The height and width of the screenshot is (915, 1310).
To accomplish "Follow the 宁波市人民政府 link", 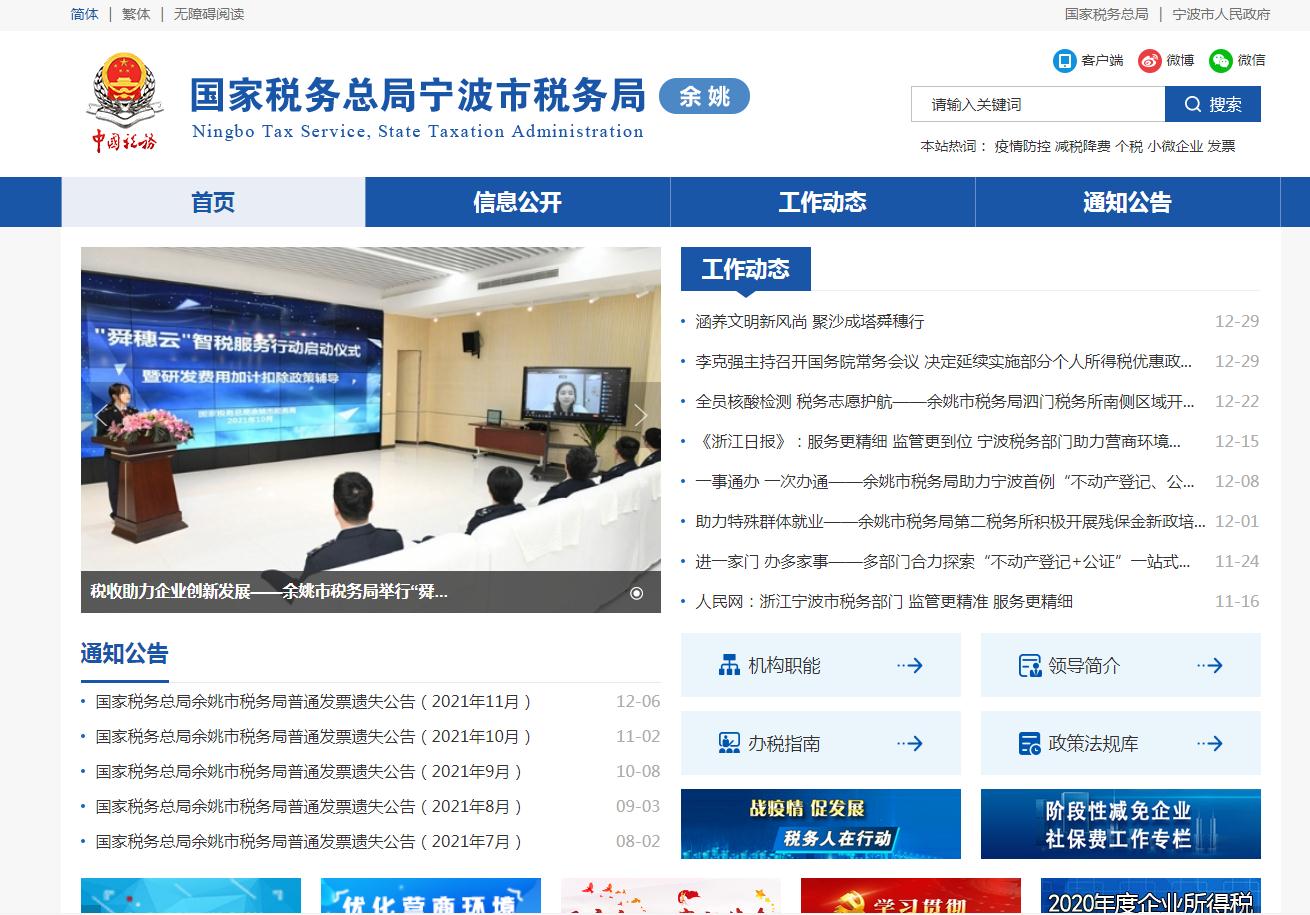I will pyautogui.click(x=1221, y=14).
